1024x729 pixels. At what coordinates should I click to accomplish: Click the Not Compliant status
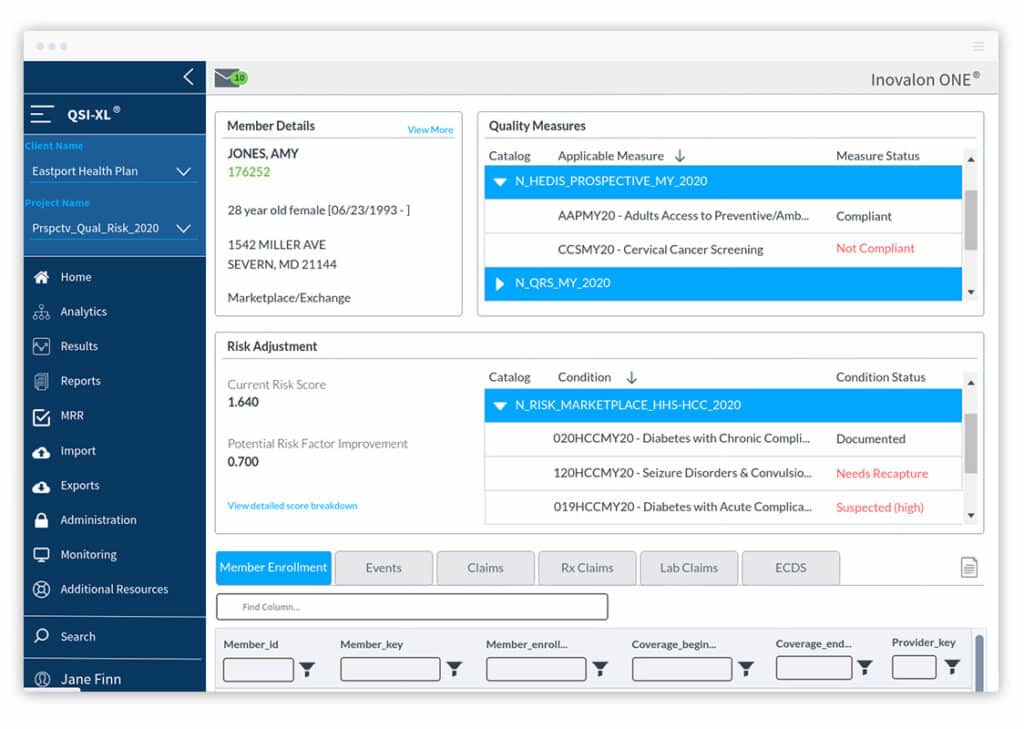click(x=875, y=248)
